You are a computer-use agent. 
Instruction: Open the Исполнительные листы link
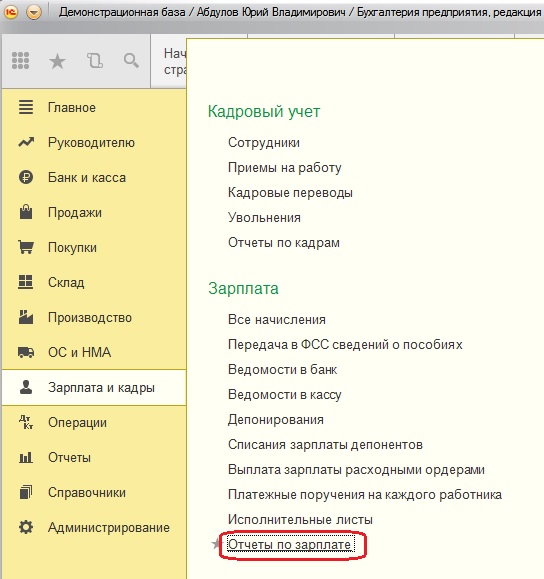300,519
